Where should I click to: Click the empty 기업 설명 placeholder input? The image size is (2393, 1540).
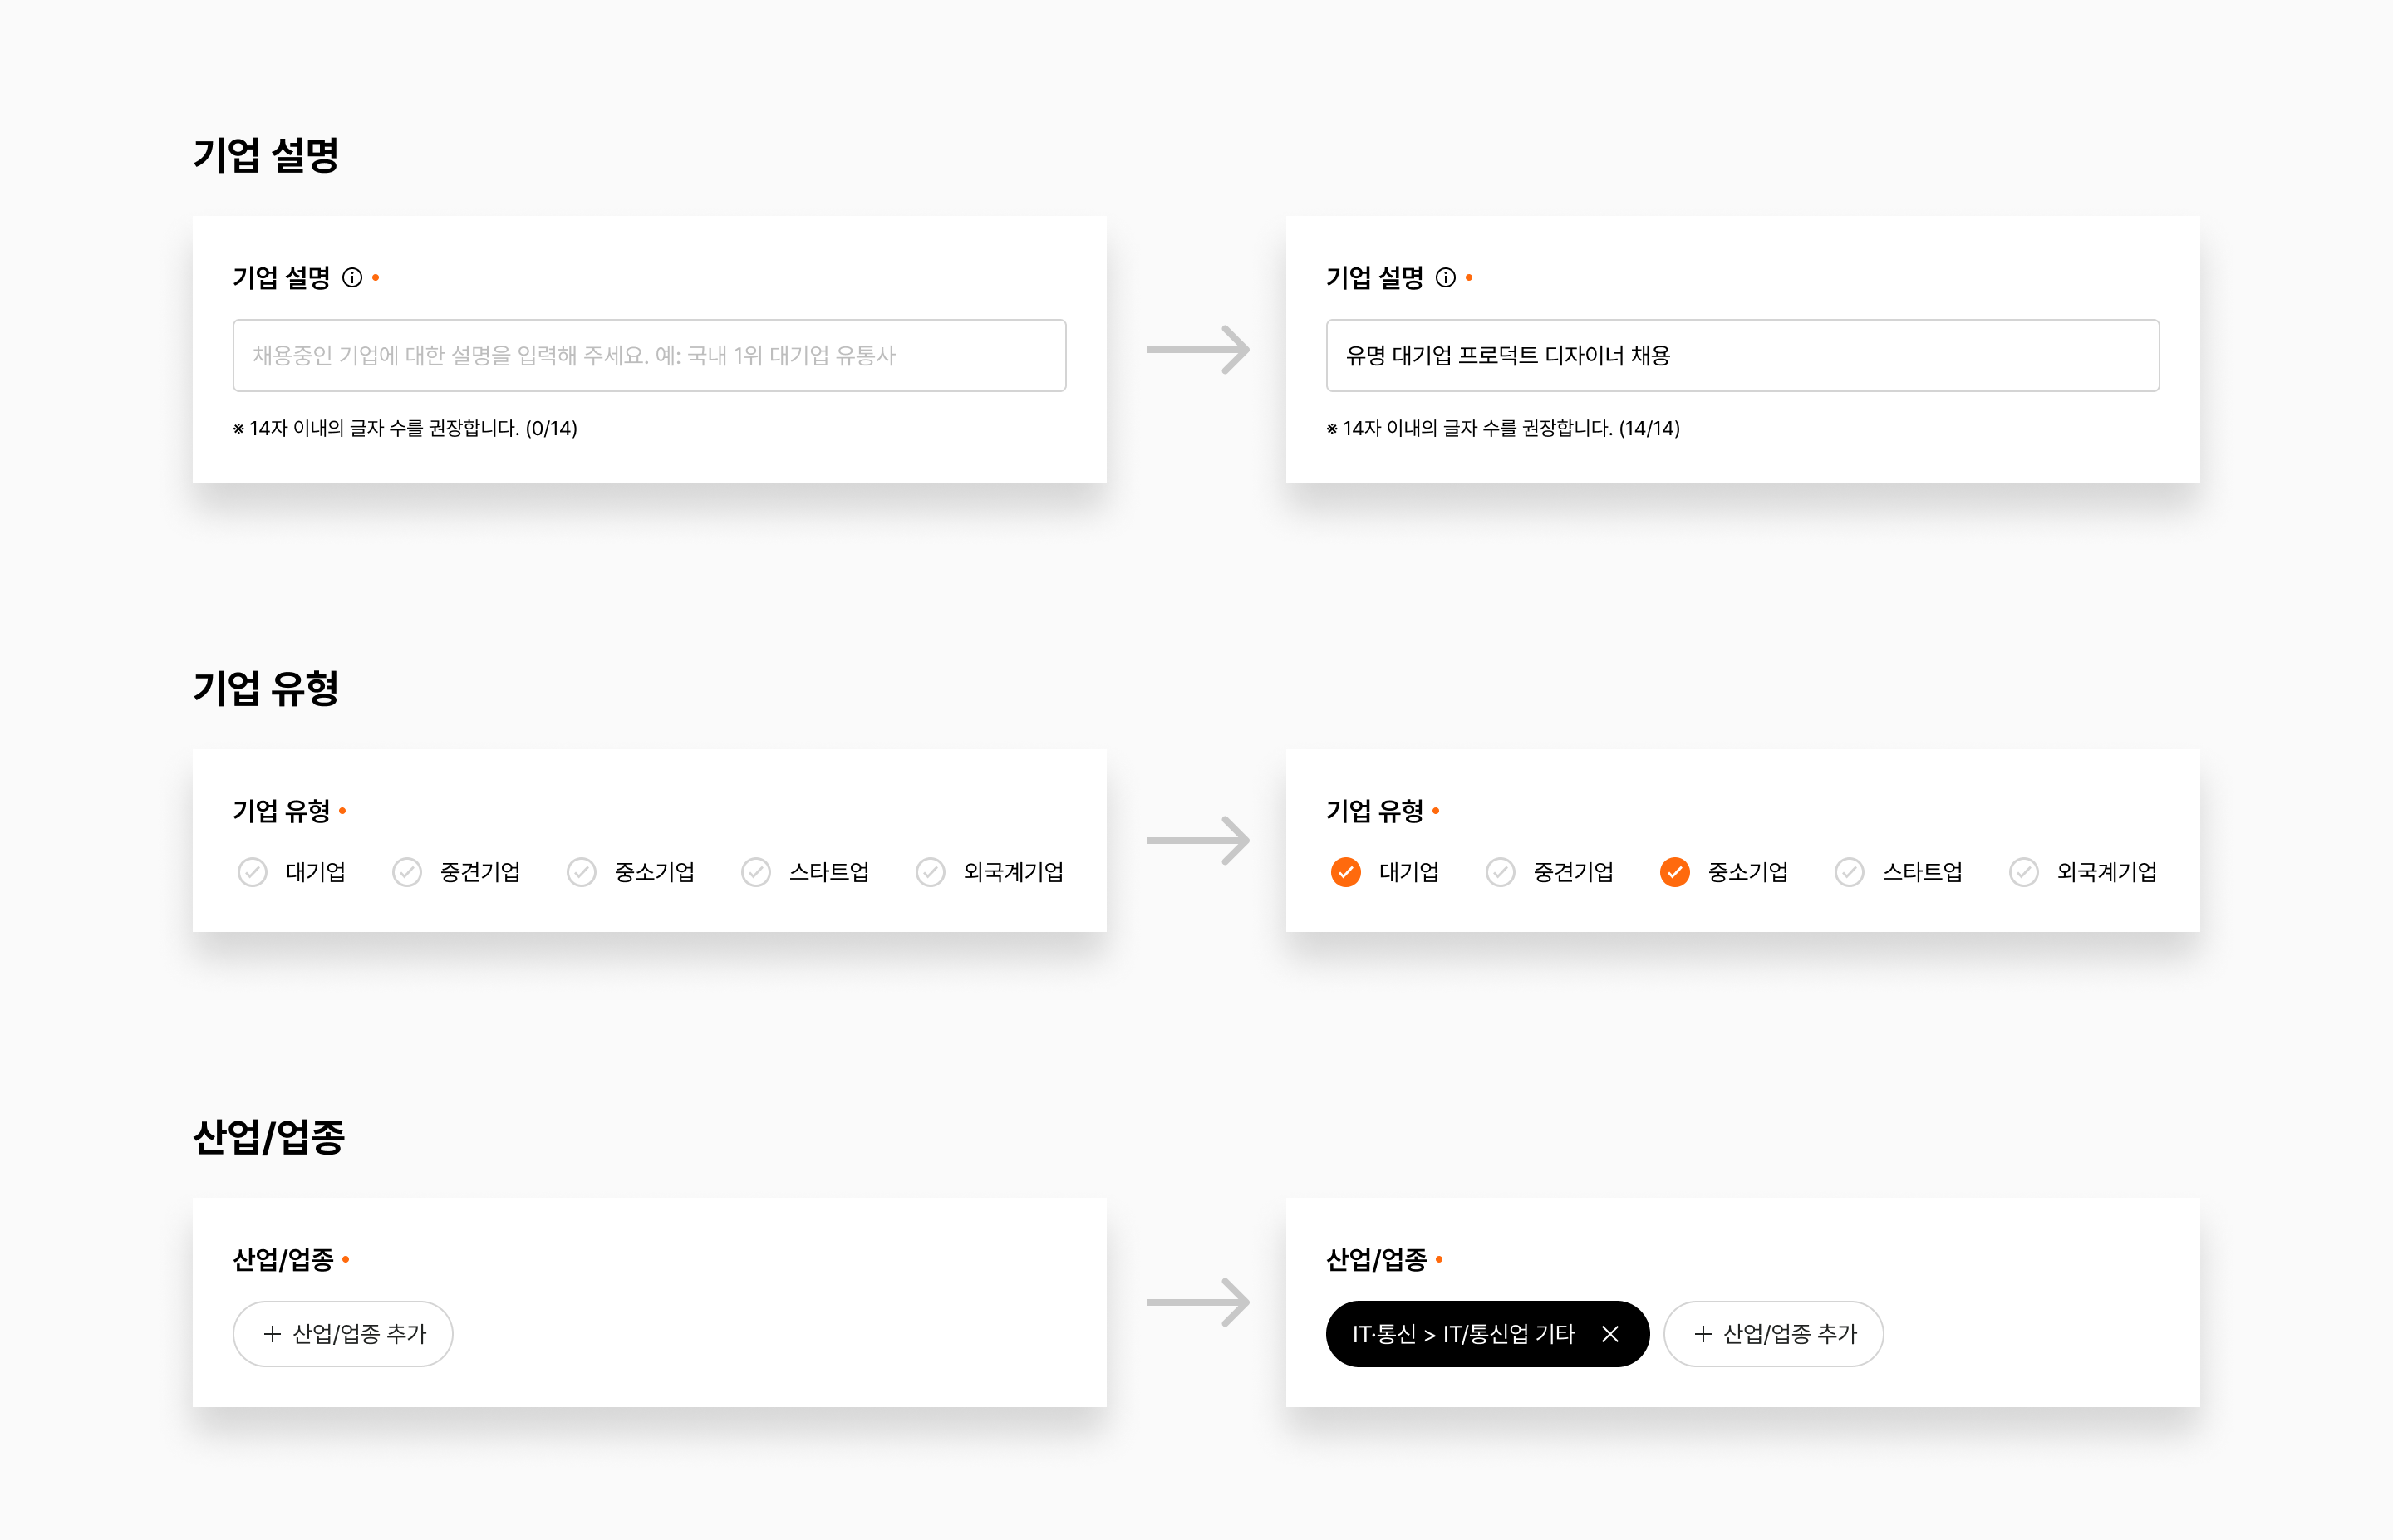coord(649,355)
